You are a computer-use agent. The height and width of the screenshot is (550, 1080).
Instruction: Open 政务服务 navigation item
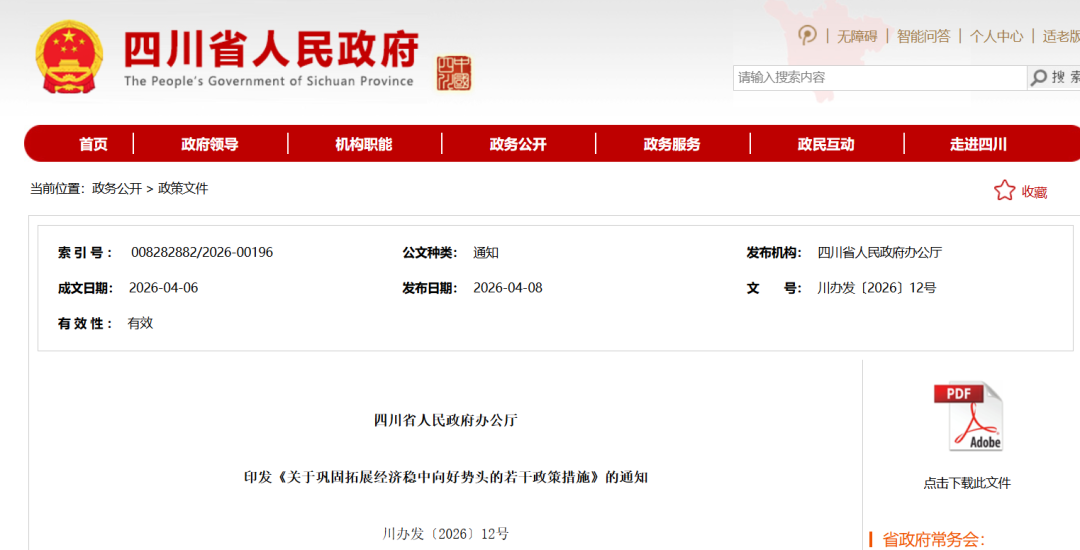pyautogui.click(x=672, y=144)
